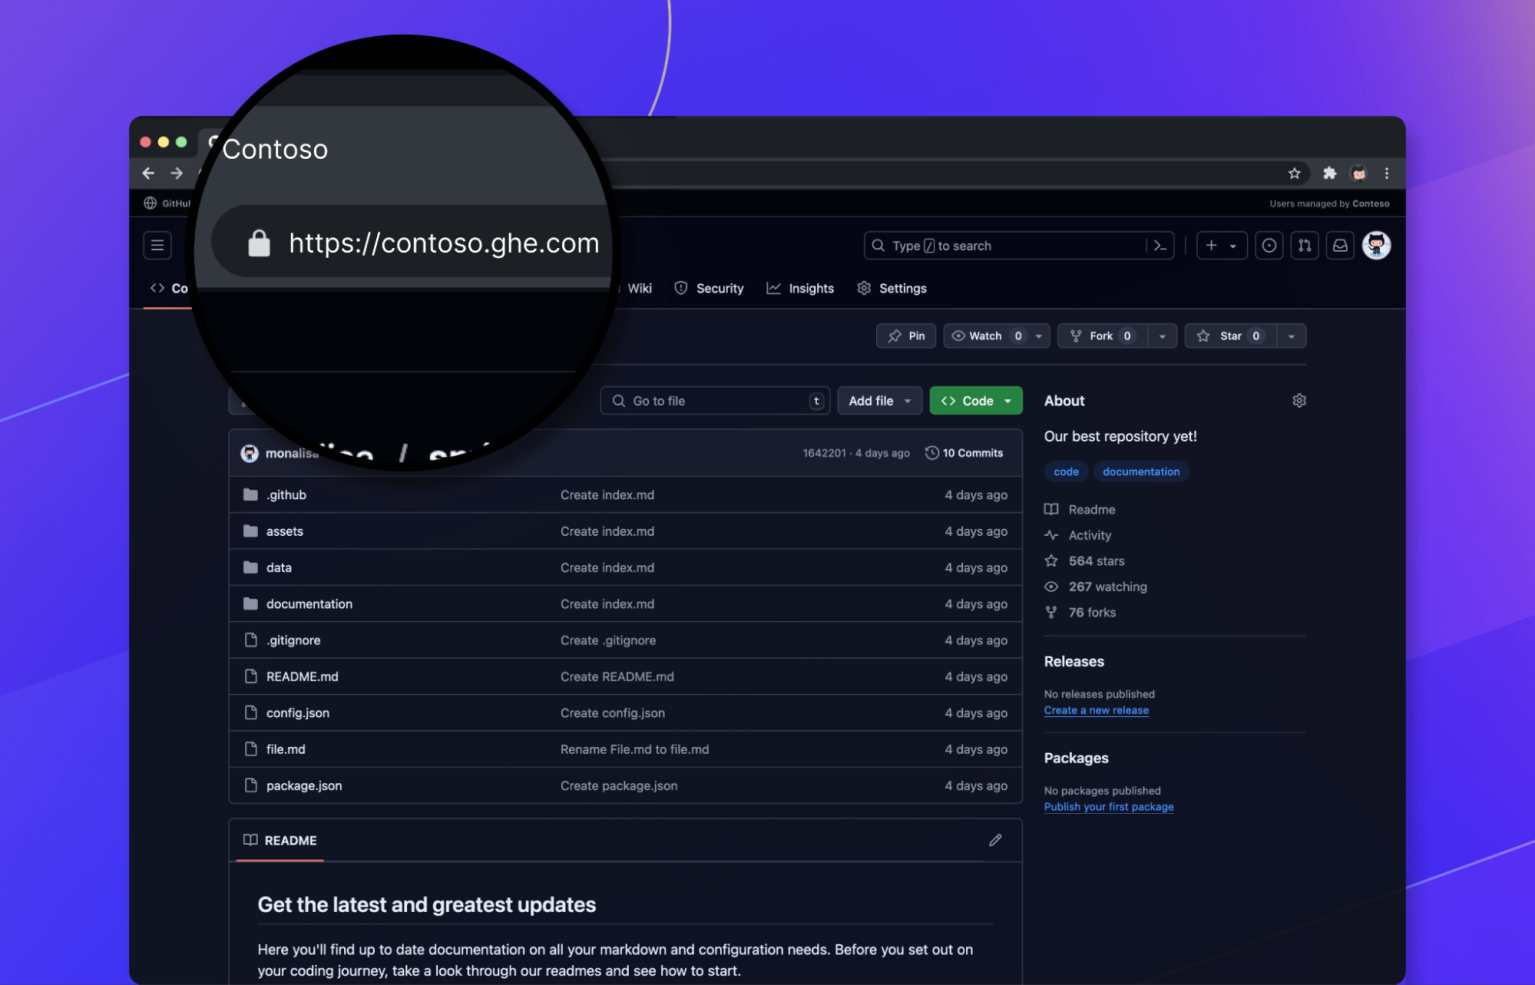Switch to the Settings tab

coord(901,288)
